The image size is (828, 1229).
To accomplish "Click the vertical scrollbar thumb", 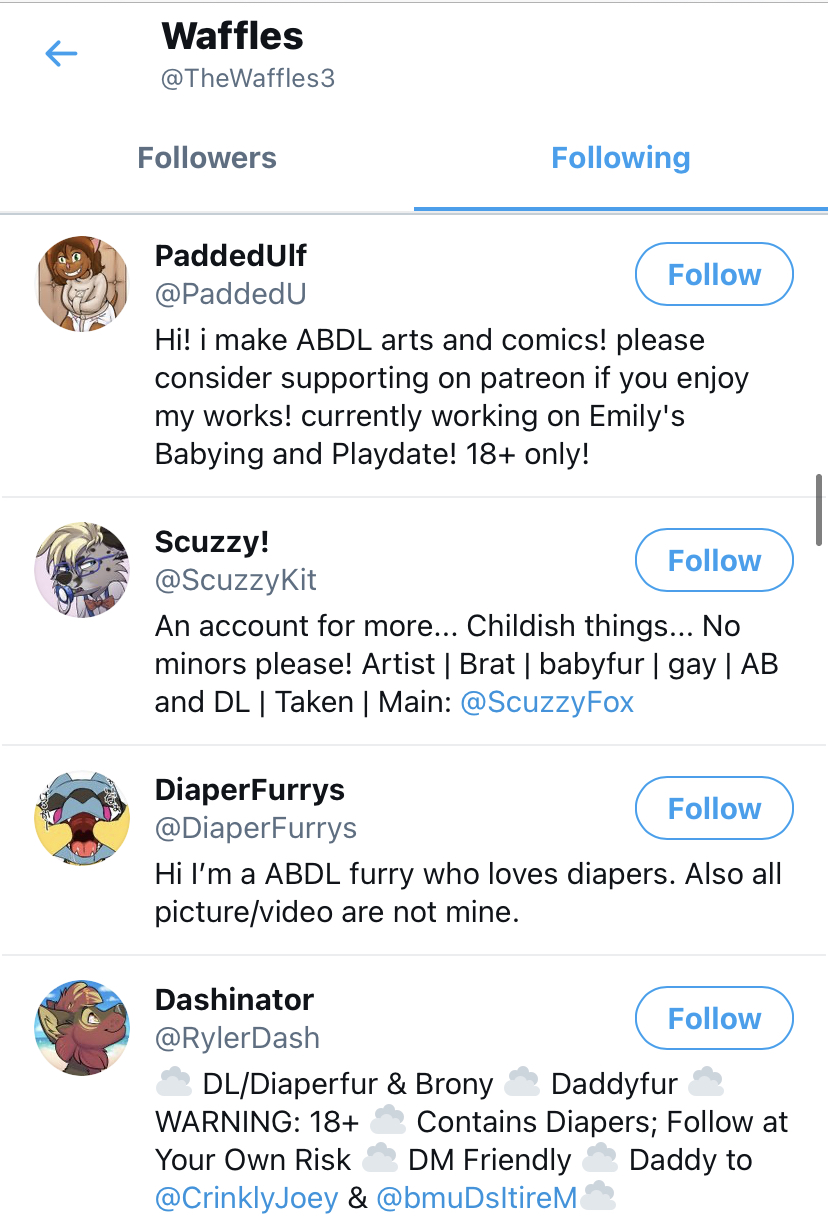I will click(x=821, y=510).
